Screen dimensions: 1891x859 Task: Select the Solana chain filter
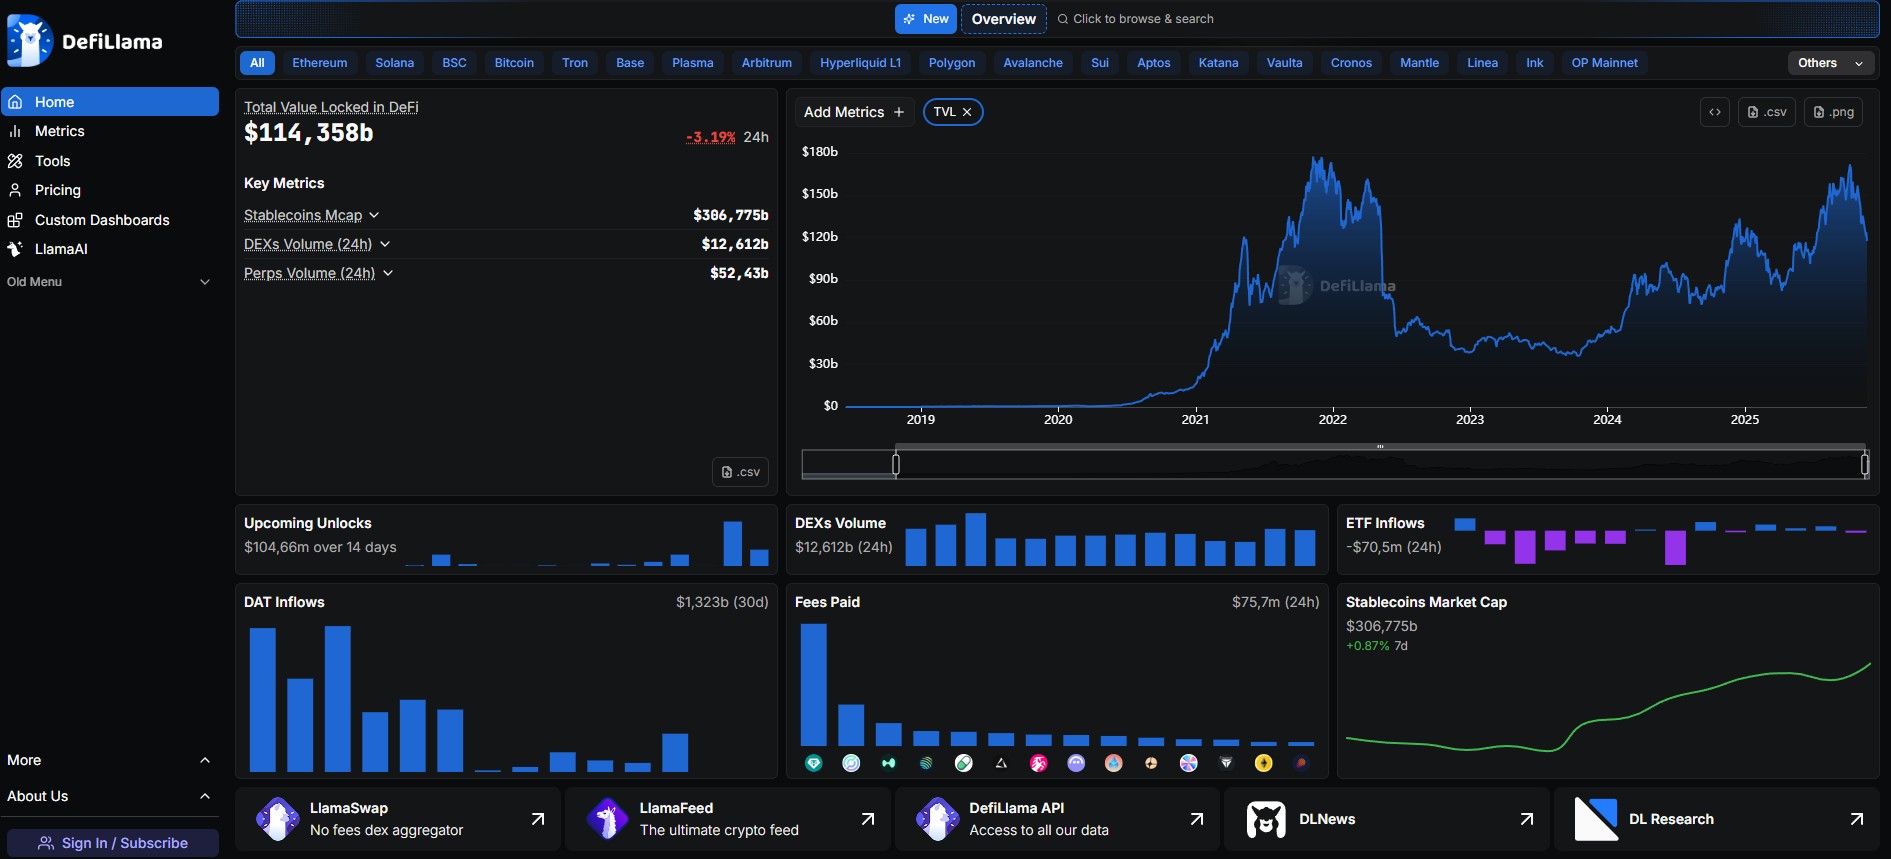pyautogui.click(x=394, y=63)
